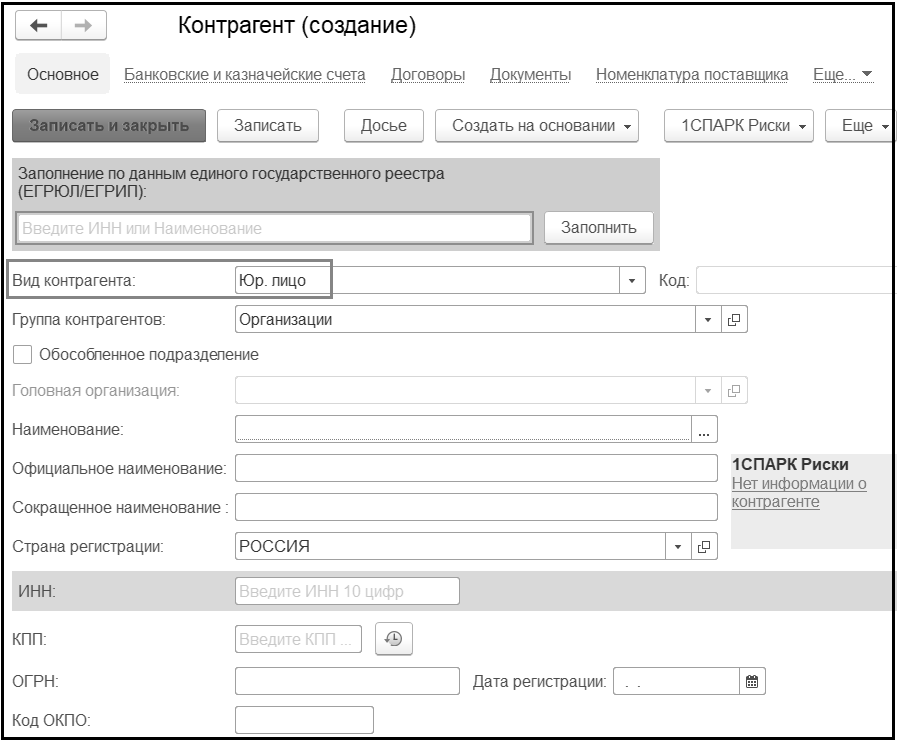Focus the ИНН input field

click(x=347, y=592)
